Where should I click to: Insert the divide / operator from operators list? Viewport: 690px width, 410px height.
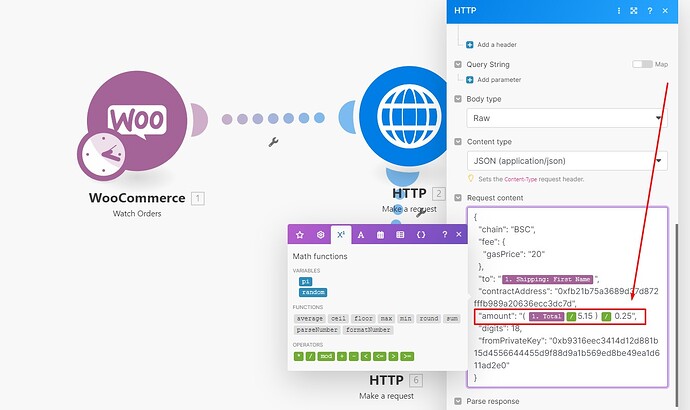pos(310,356)
